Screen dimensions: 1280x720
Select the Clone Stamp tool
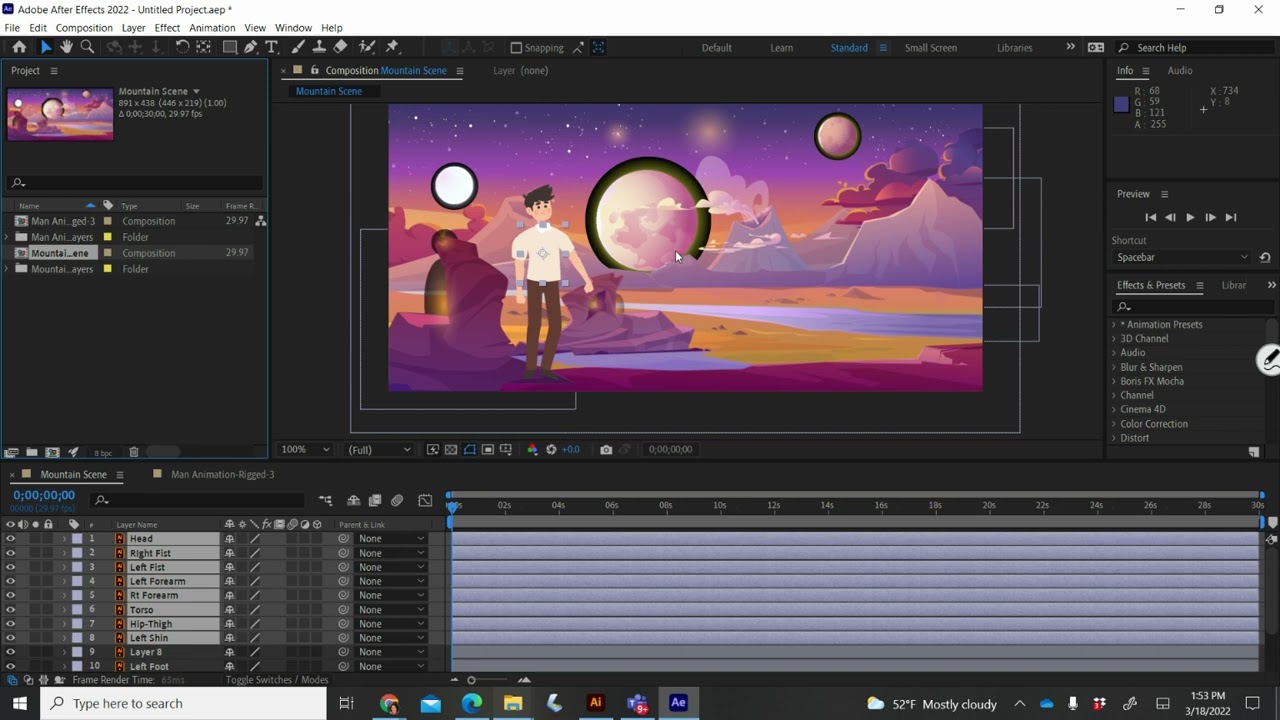pos(319,47)
